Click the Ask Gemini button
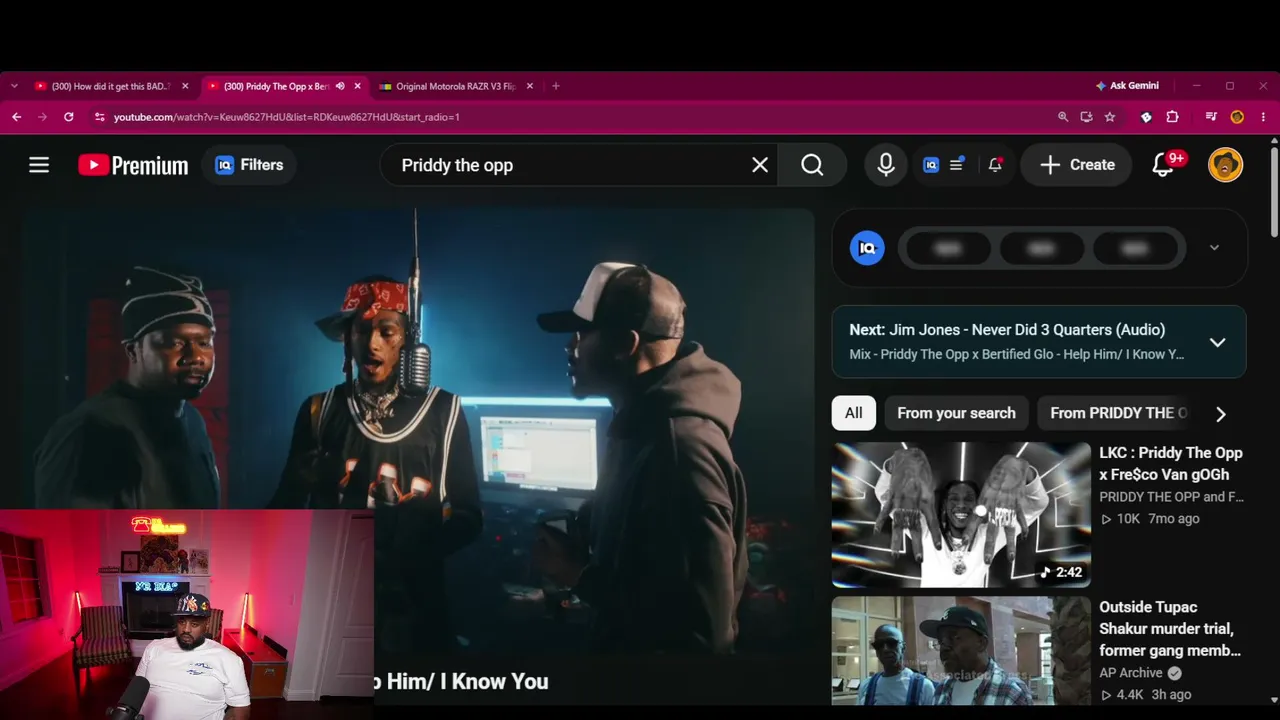Image resolution: width=1280 pixels, height=720 pixels. [x=1127, y=86]
